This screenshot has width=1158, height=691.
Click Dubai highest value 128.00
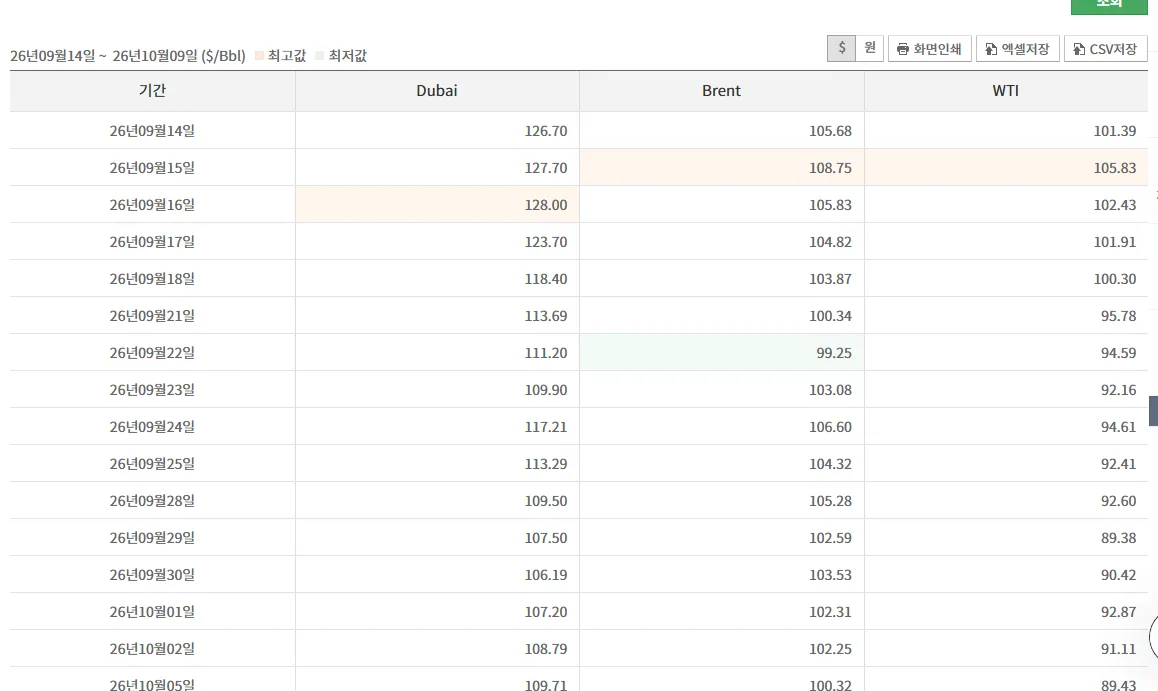coord(546,204)
